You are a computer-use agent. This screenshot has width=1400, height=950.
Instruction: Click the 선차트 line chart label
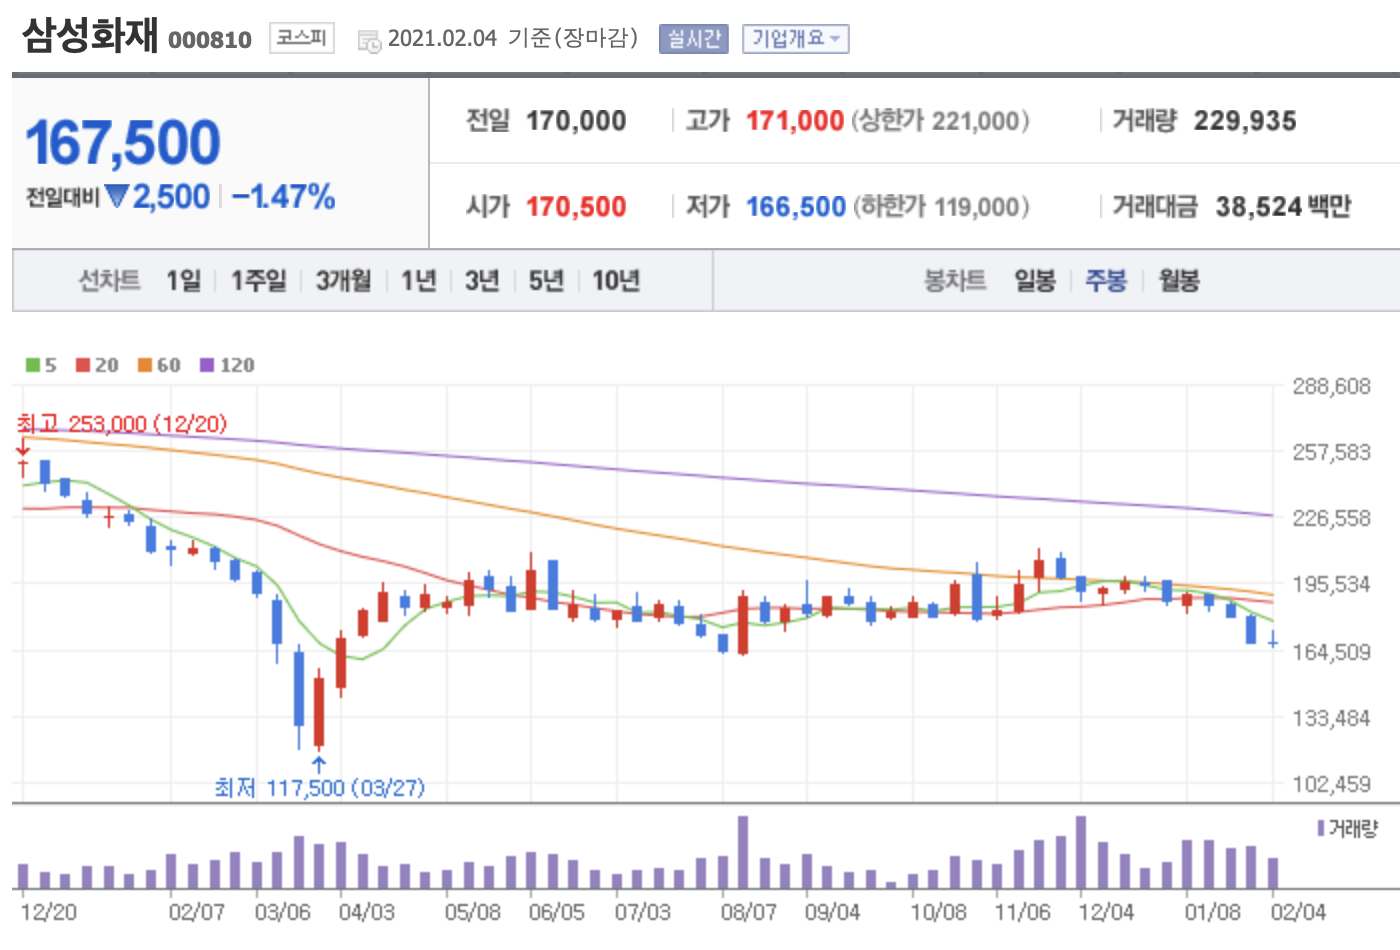point(109,281)
